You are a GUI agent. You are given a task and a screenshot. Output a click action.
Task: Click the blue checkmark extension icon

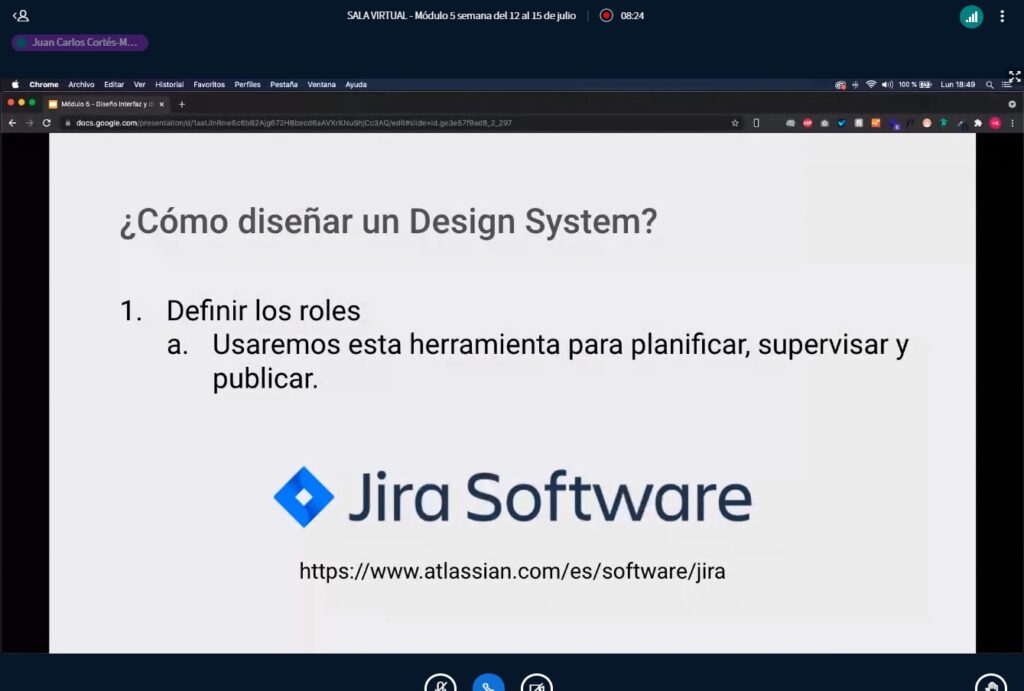point(841,123)
